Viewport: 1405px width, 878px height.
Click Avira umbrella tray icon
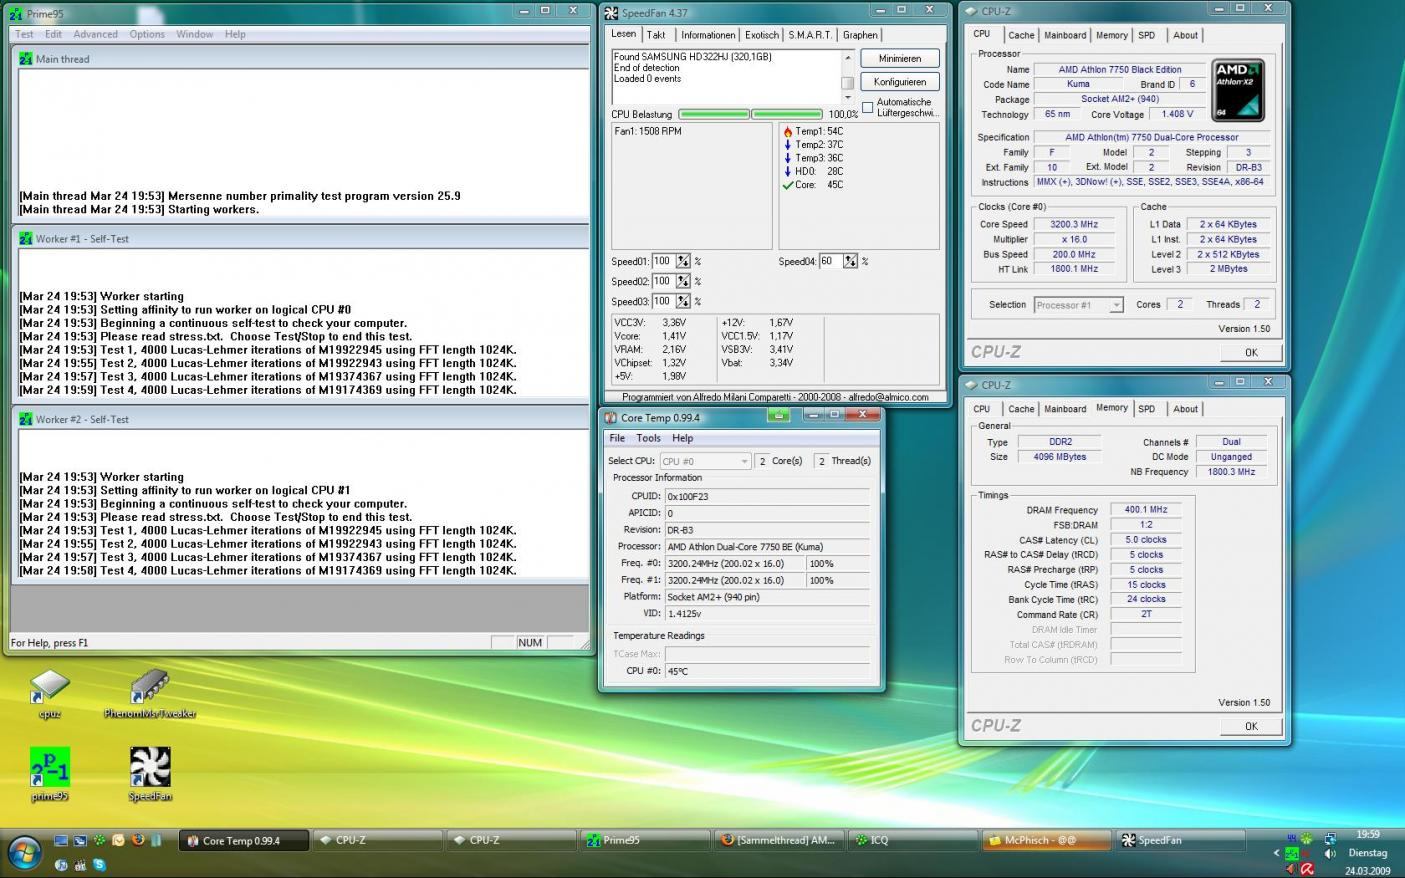[1306, 869]
